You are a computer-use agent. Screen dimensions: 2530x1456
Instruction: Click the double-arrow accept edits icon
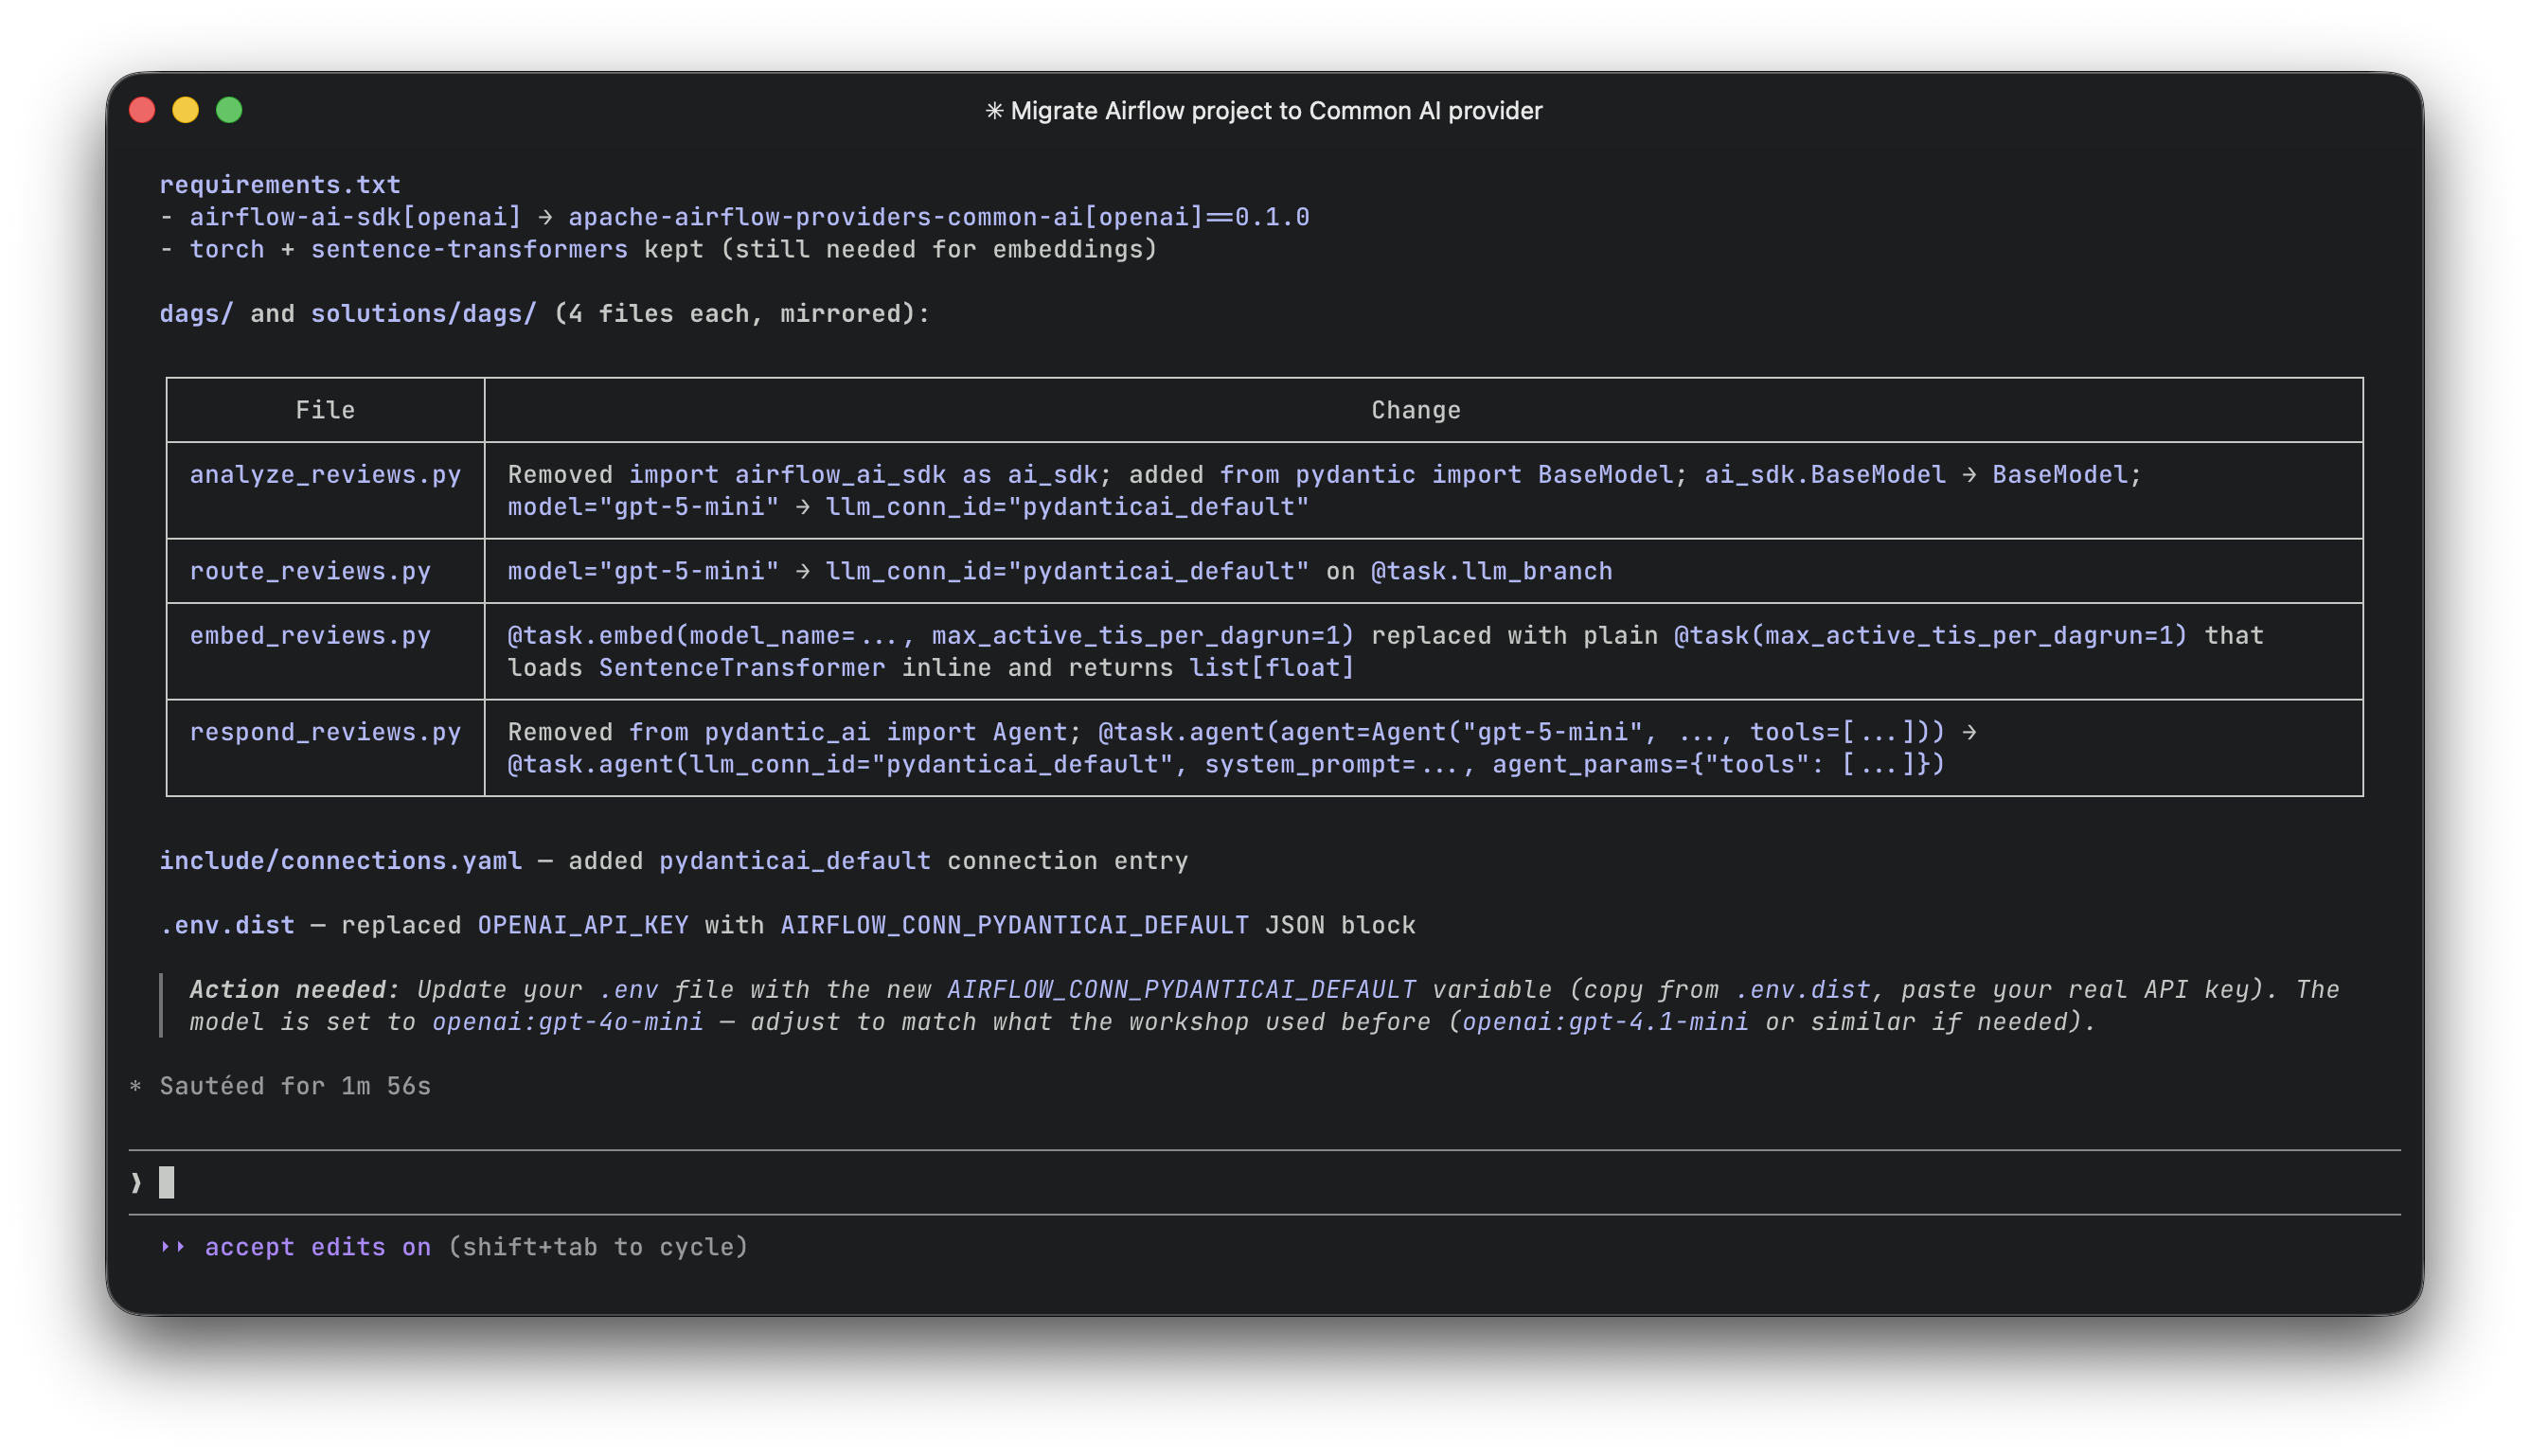tap(173, 1247)
